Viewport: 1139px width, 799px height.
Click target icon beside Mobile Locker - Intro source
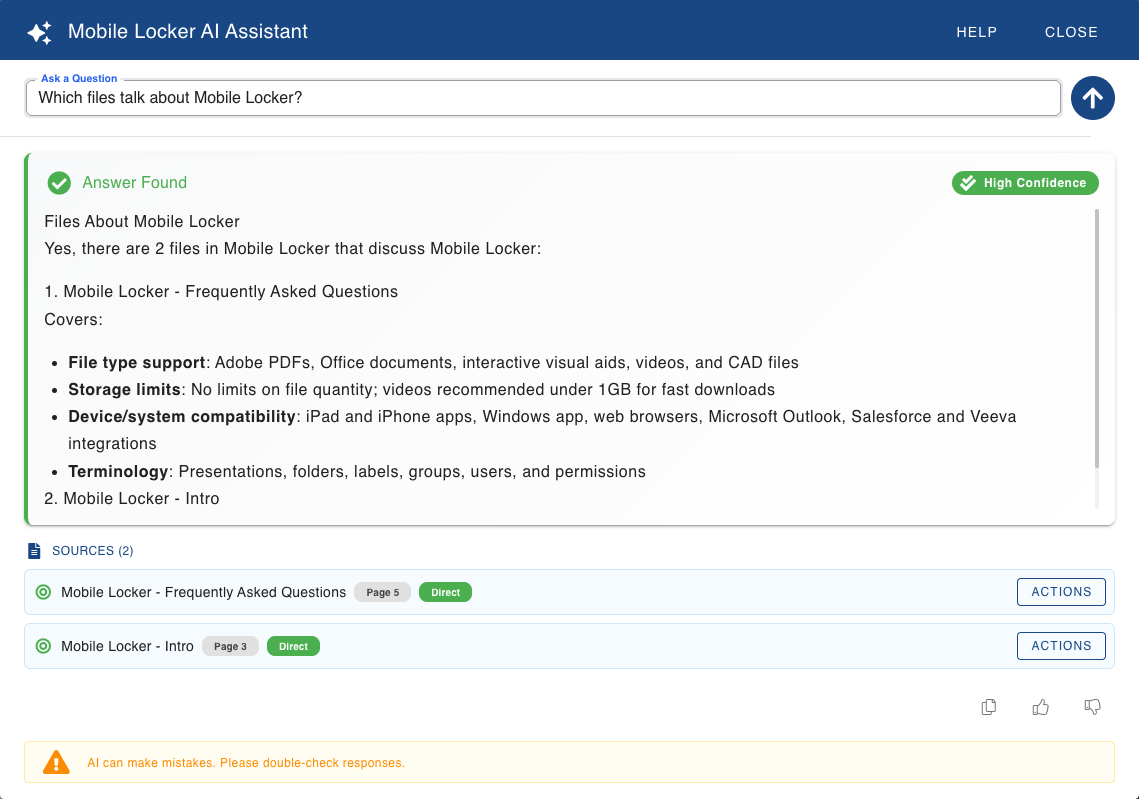44,646
